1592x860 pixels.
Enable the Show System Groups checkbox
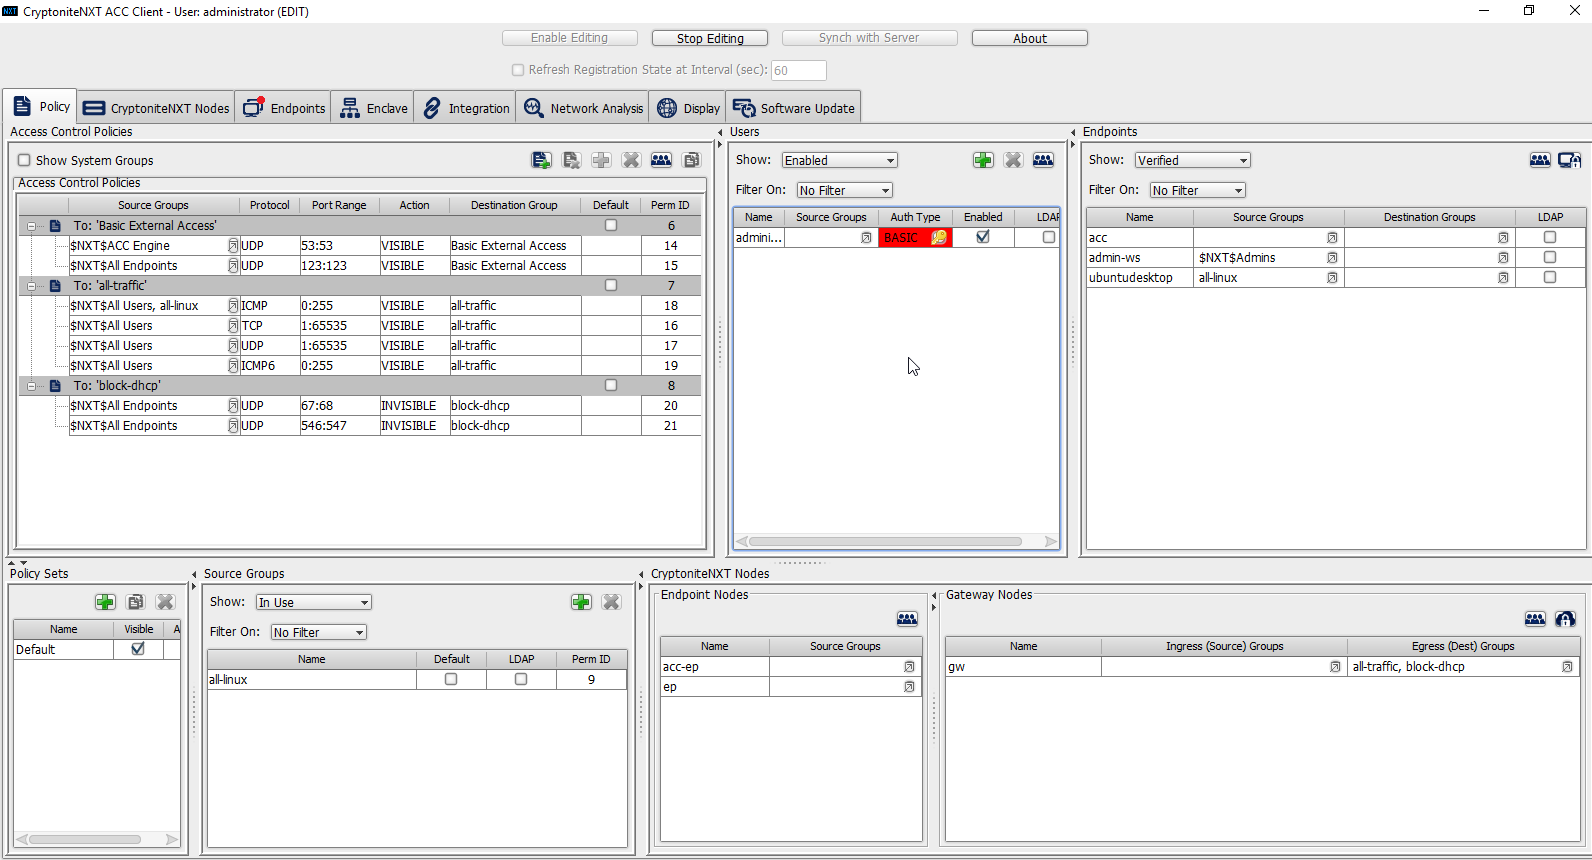24,160
